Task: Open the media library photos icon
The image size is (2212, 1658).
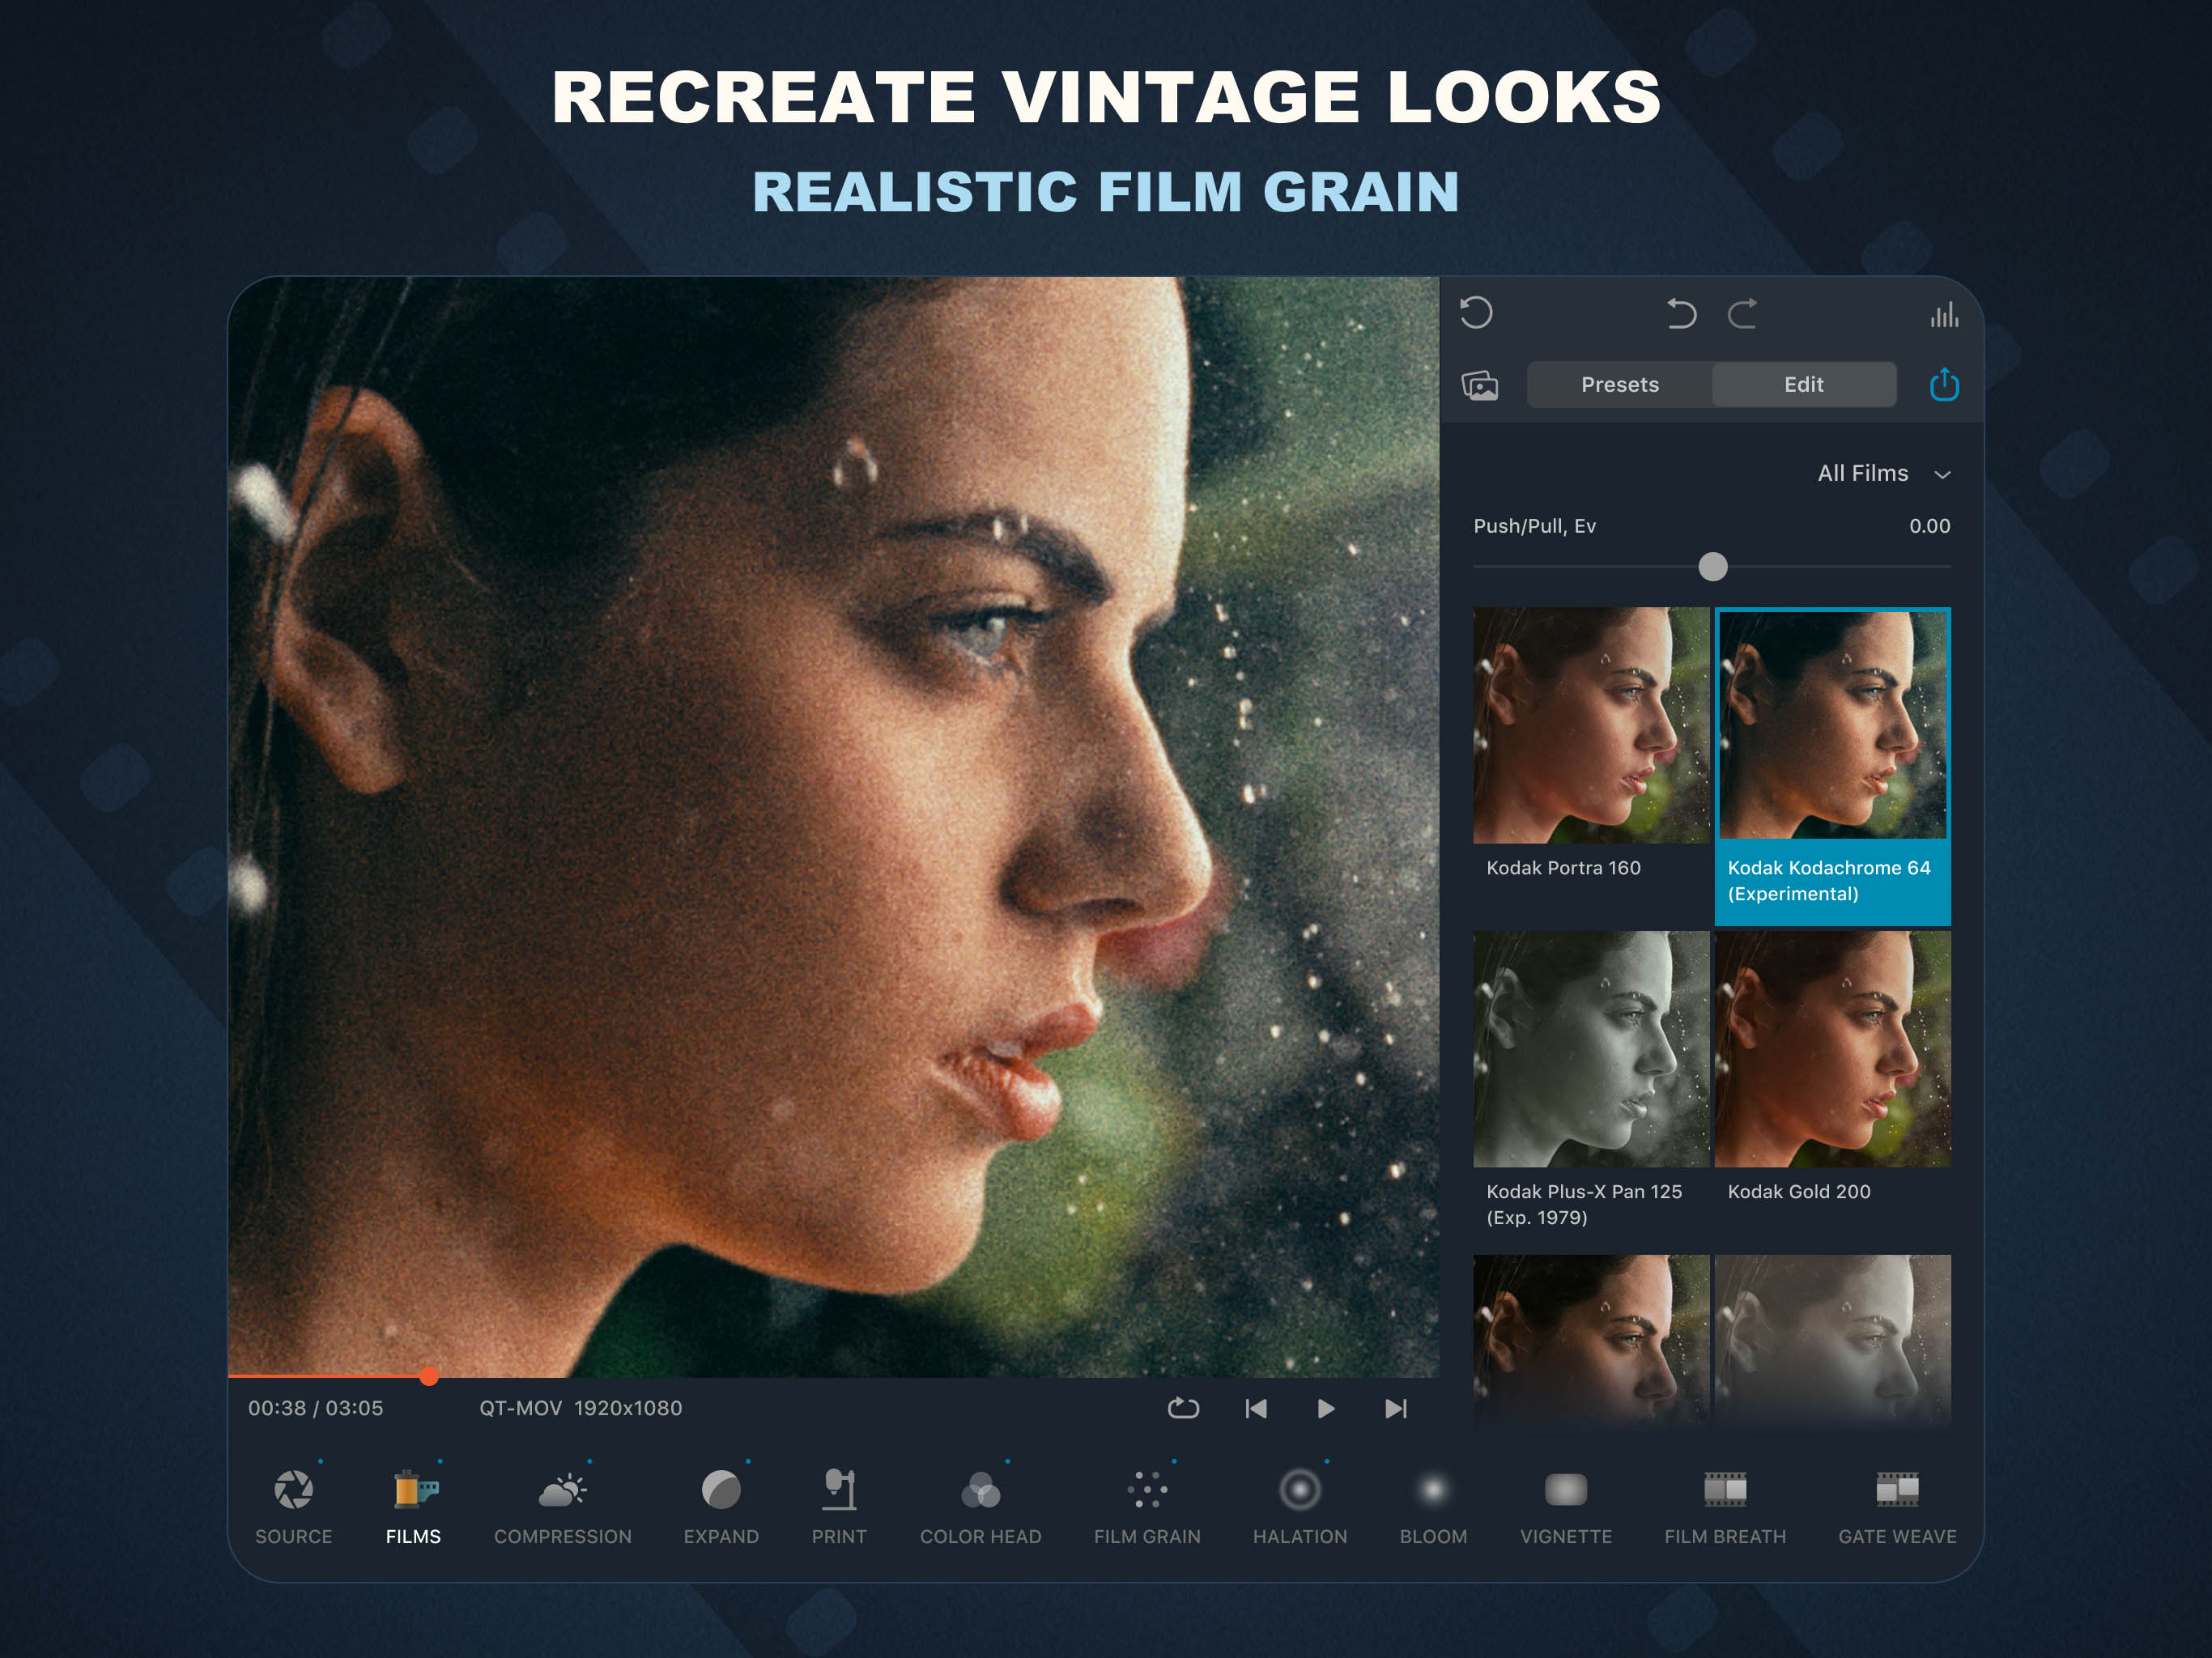Action: [1479, 385]
